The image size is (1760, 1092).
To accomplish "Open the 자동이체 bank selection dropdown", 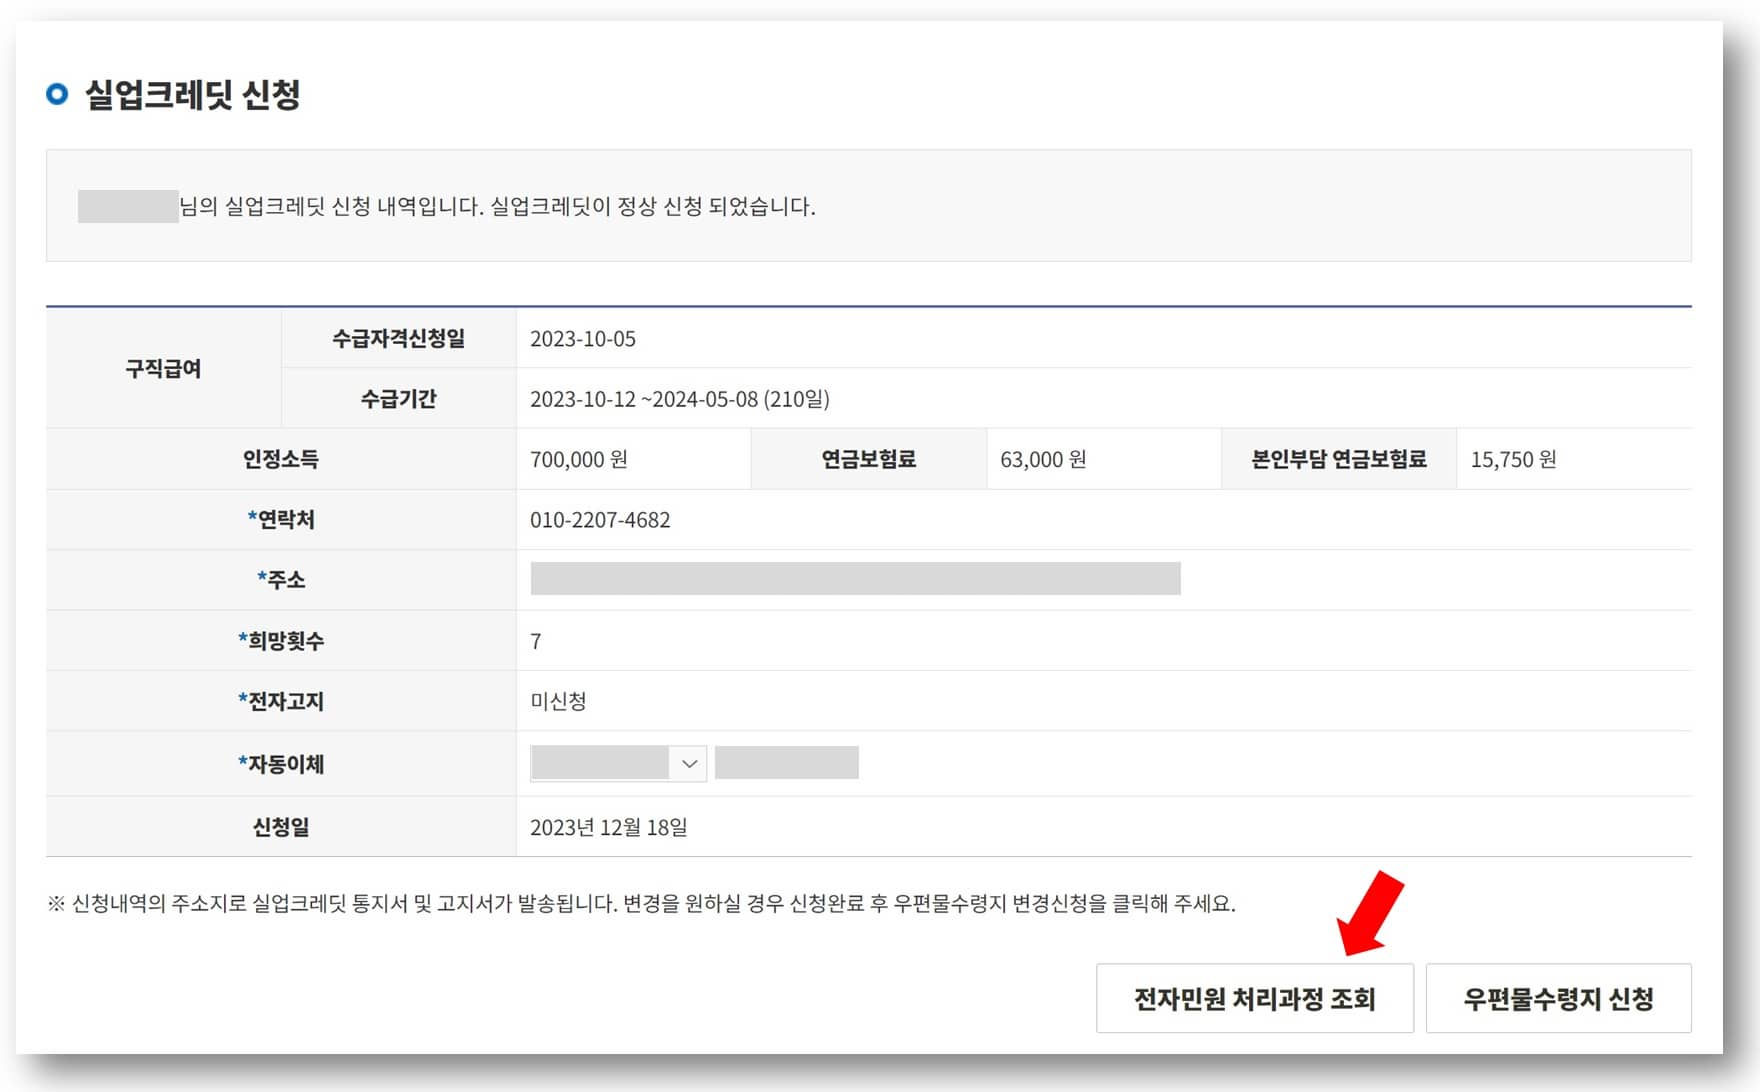I will point(615,763).
